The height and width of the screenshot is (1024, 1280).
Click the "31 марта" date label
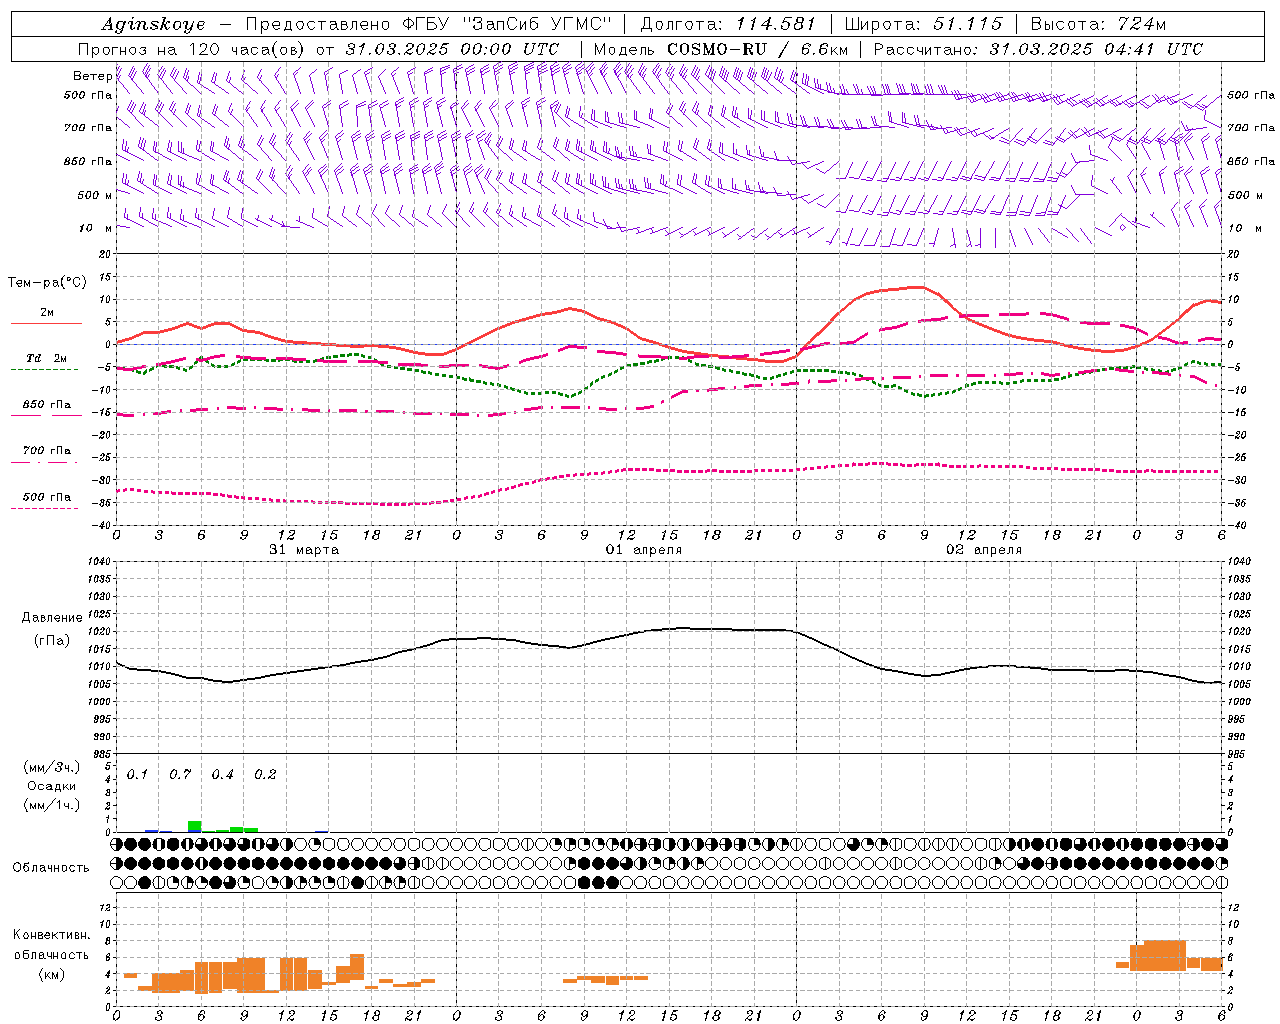(x=304, y=550)
